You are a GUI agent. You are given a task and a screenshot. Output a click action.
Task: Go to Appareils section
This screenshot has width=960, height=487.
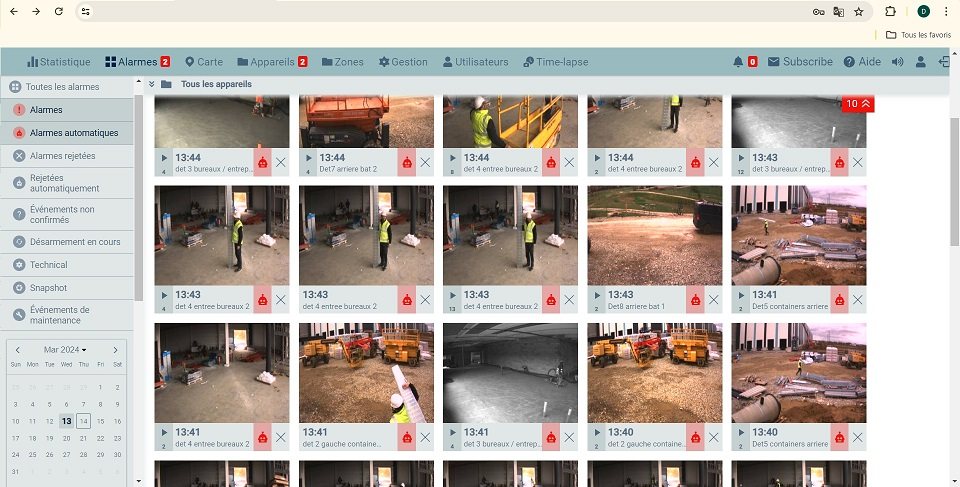coord(272,62)
